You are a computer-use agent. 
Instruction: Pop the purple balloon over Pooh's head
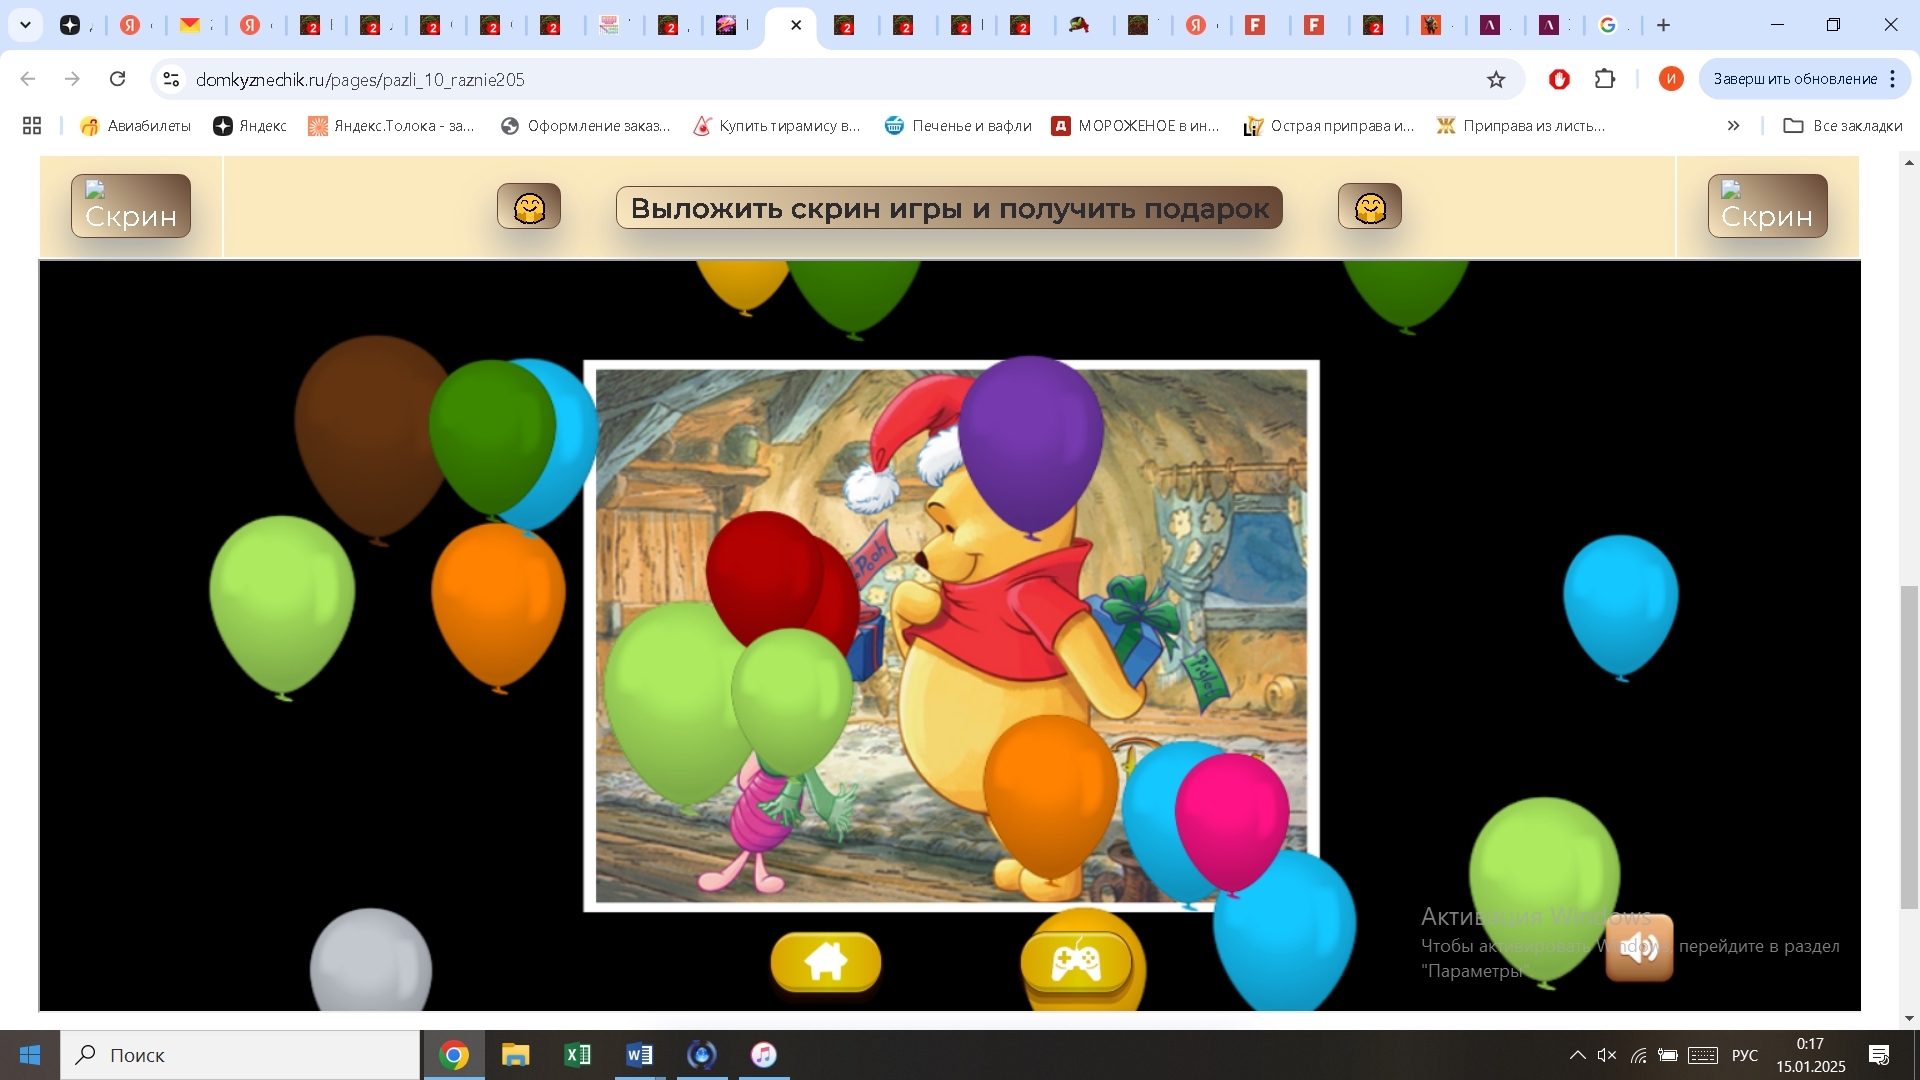coord(1030,445)
